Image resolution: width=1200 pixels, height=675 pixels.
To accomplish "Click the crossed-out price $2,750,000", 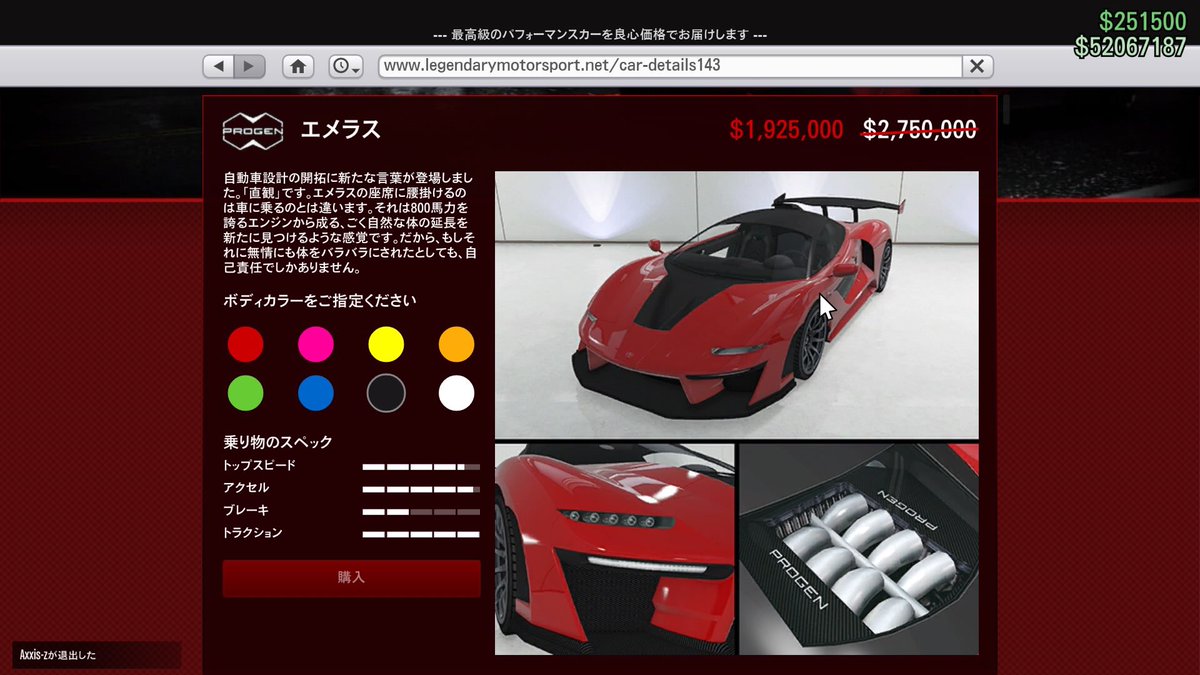I will click(x=920, y=129).
